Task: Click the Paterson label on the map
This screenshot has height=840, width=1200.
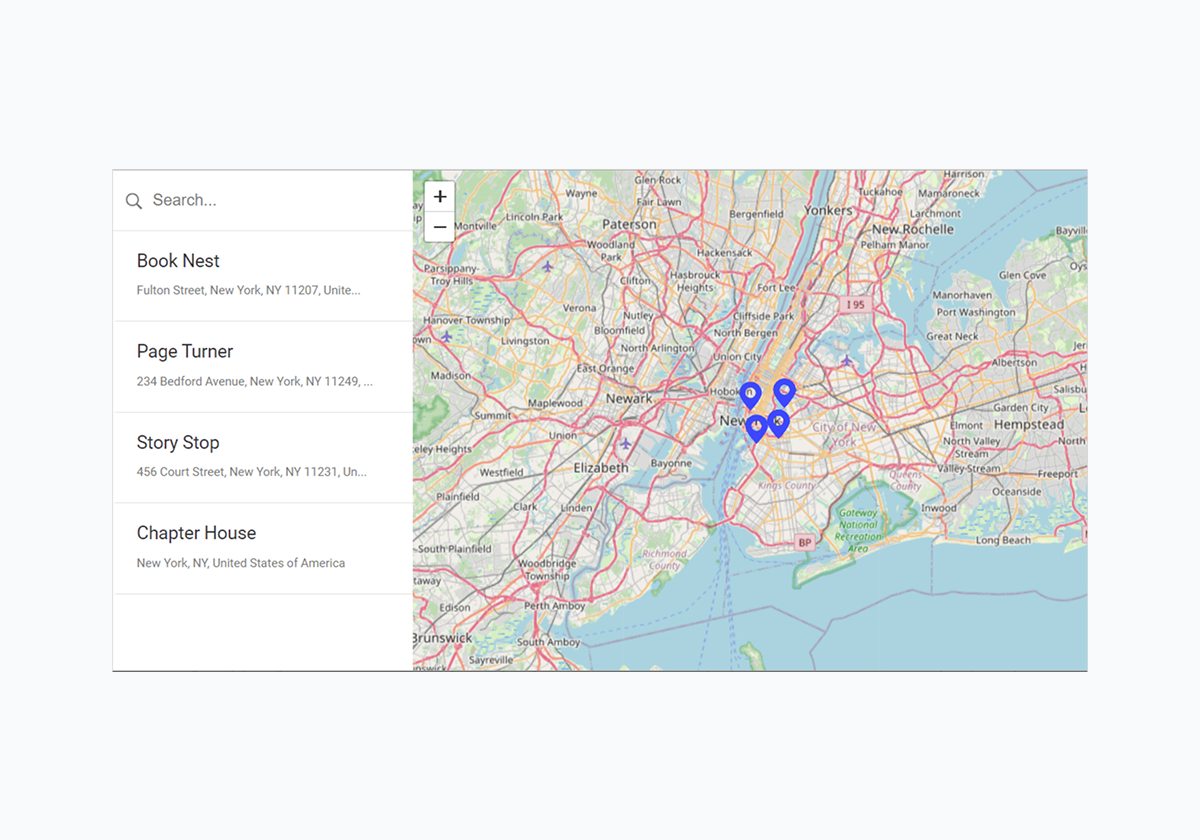Action: pos(629,225)
